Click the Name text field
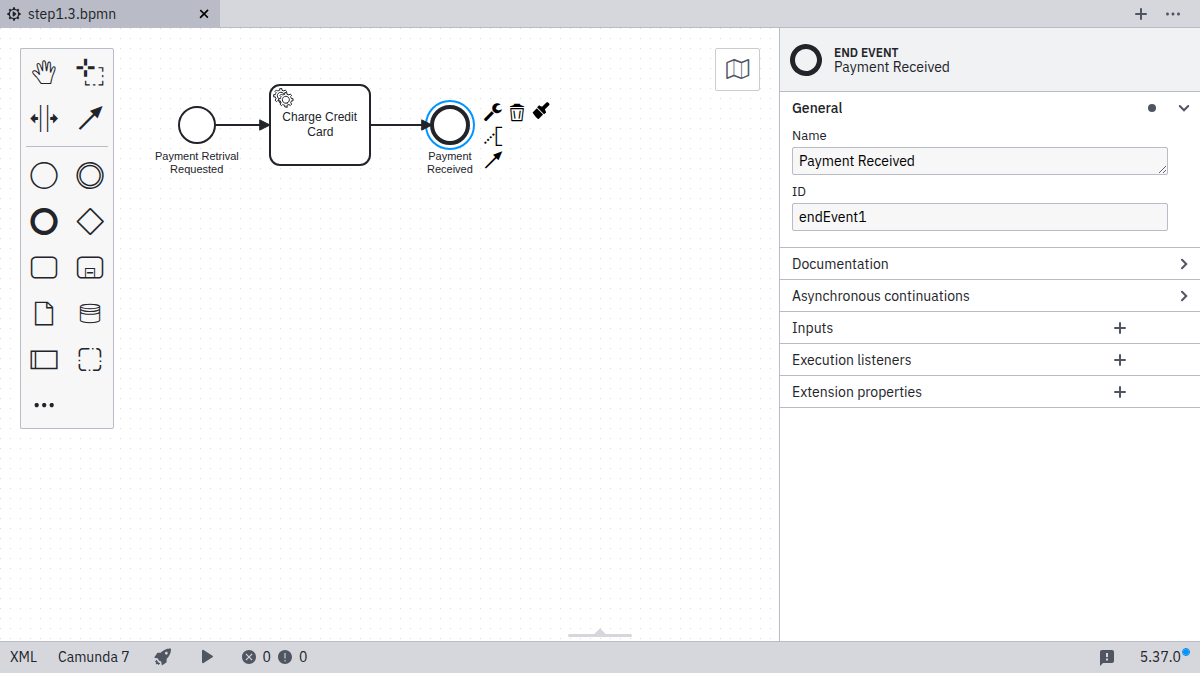Viewport: 1200px width, 673px height. [x=978, y=161]
